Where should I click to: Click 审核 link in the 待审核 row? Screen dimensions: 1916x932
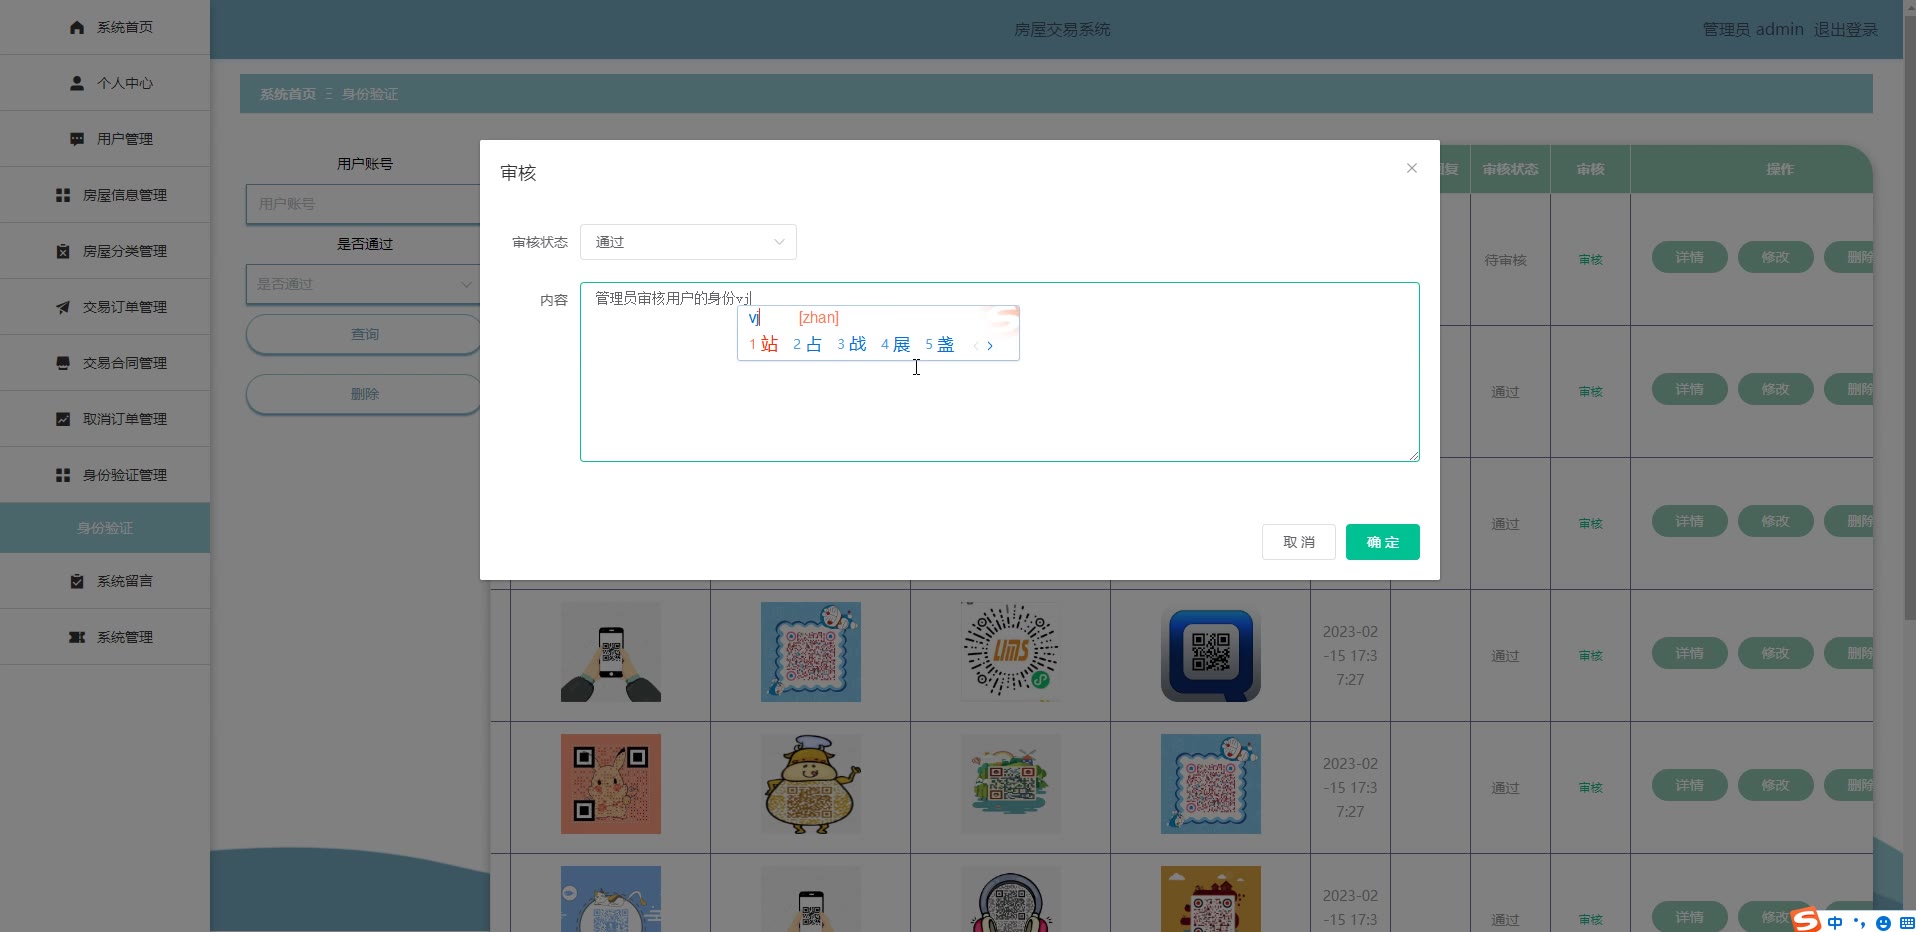click(x=1590, y=260)
